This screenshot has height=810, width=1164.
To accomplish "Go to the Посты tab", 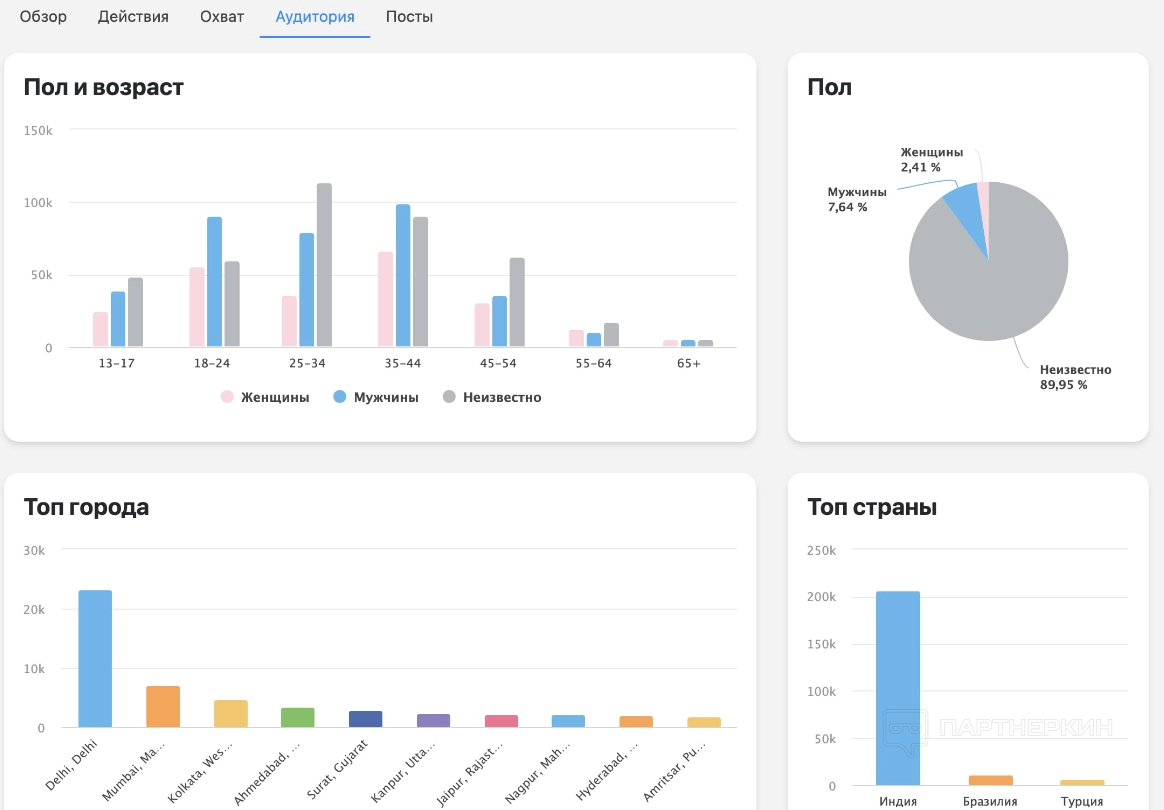I will (409, 16).
